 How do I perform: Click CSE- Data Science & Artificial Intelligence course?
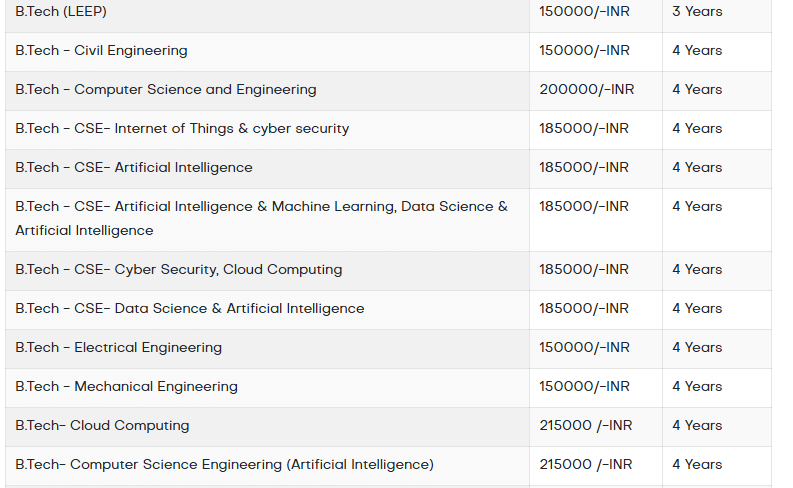point(190,309)
